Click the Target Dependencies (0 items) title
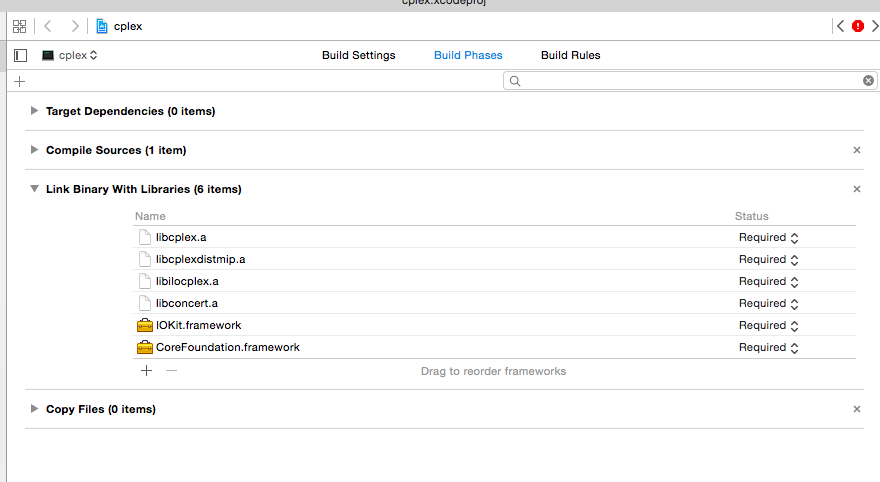 (130, 111)
